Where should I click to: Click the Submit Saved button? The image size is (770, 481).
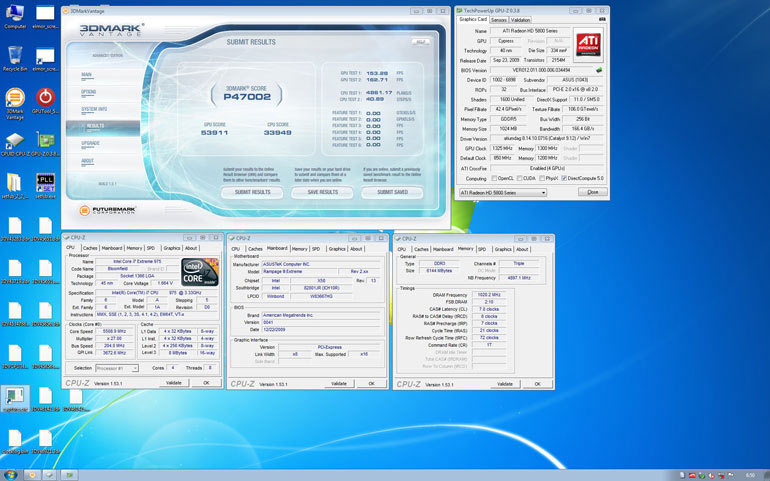[392, 192]
